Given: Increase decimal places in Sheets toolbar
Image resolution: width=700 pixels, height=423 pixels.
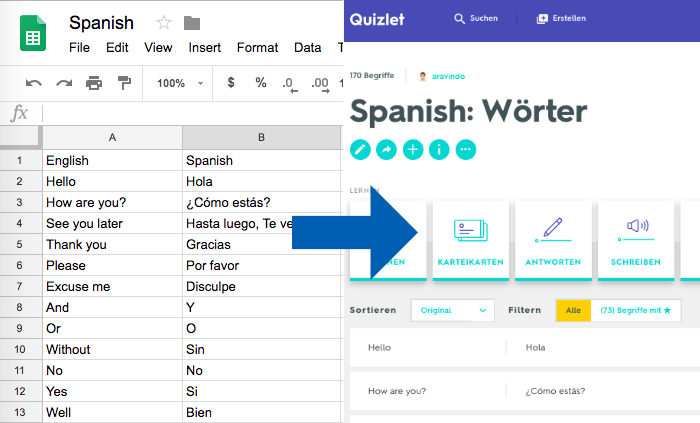Looking at the screenshot, I should point(320,83).
